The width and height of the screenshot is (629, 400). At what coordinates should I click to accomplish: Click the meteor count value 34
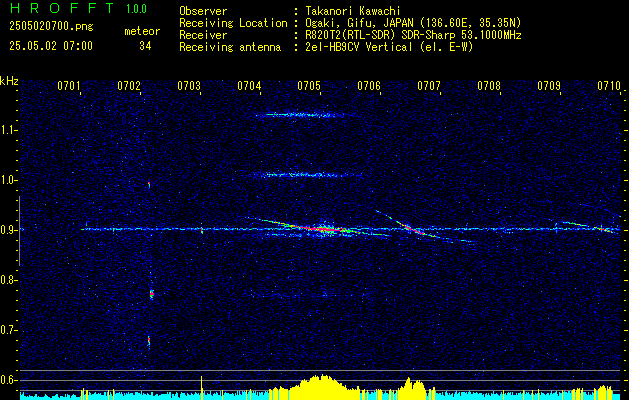click(x=145, y=46)
